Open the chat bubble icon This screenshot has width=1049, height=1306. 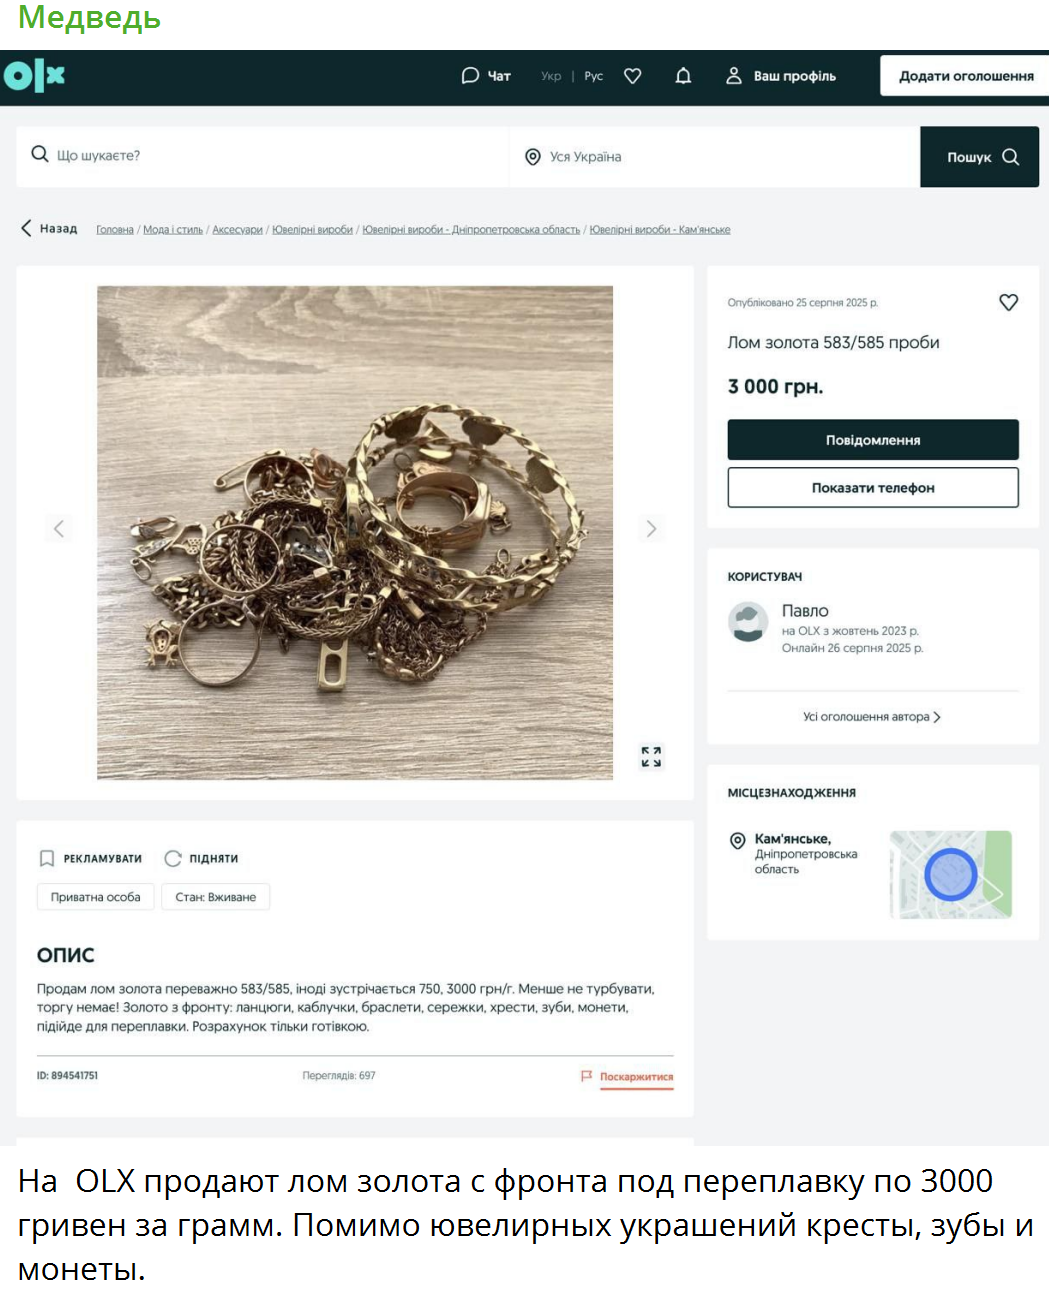pyautogui.click(x=470, y=76)
